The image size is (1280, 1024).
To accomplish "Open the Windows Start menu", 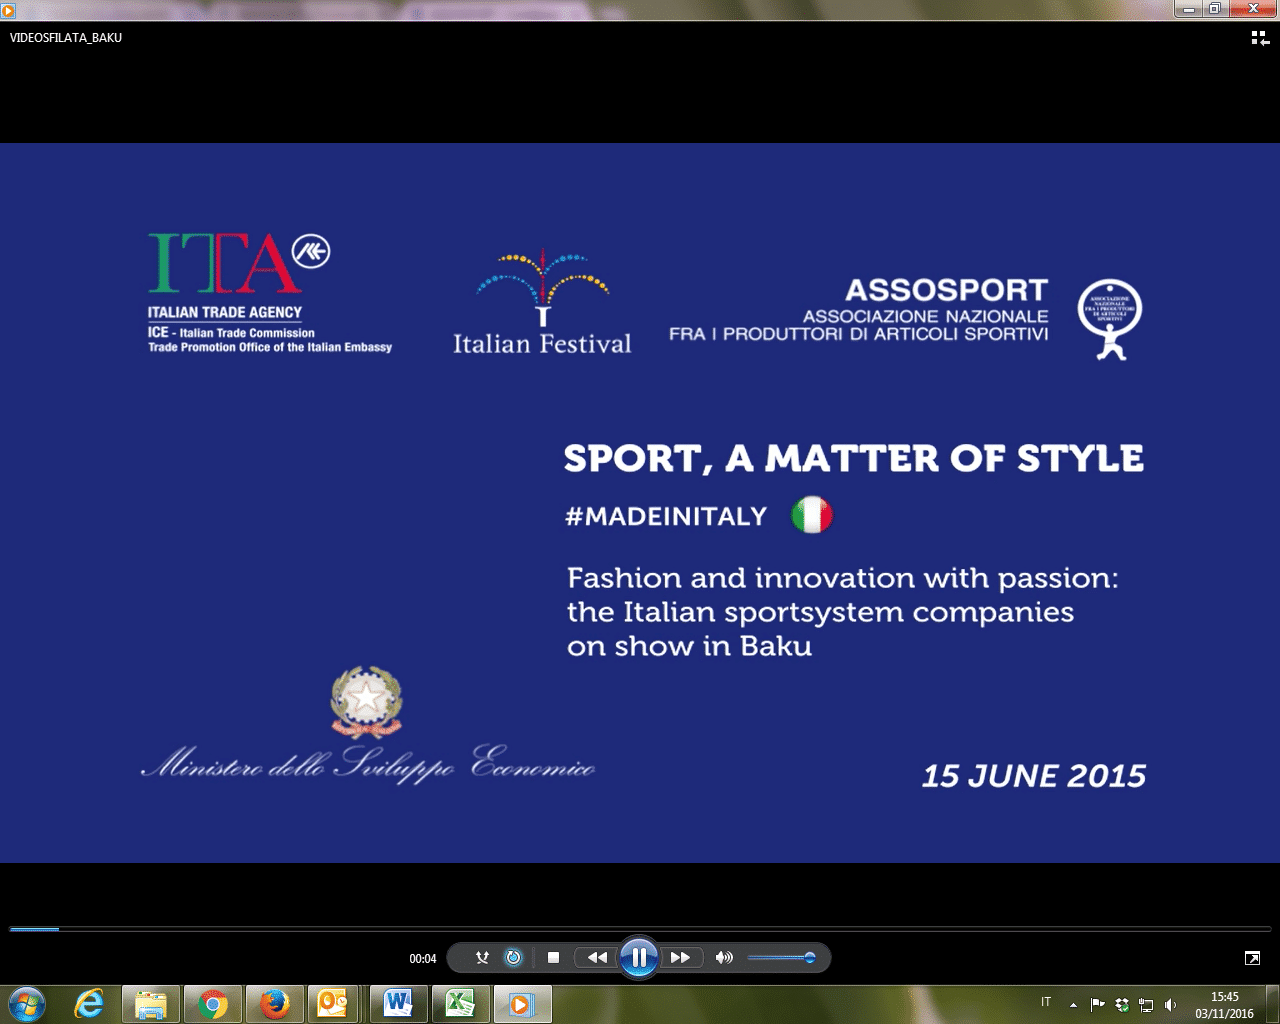I will click(27, 1003).
